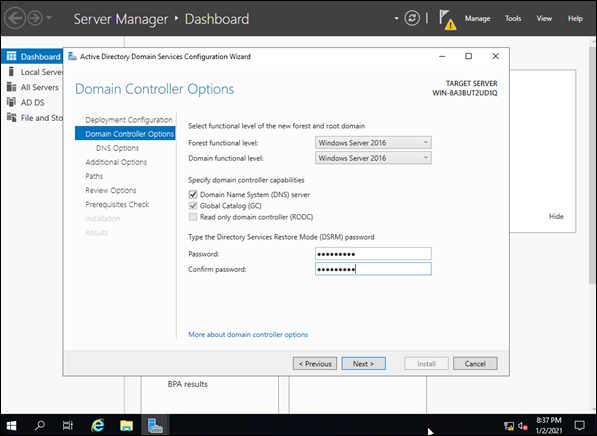This screenshot has height=436, width=597.
Task: Go to Deployment Configuration step
Action: [x=129, y=120]
